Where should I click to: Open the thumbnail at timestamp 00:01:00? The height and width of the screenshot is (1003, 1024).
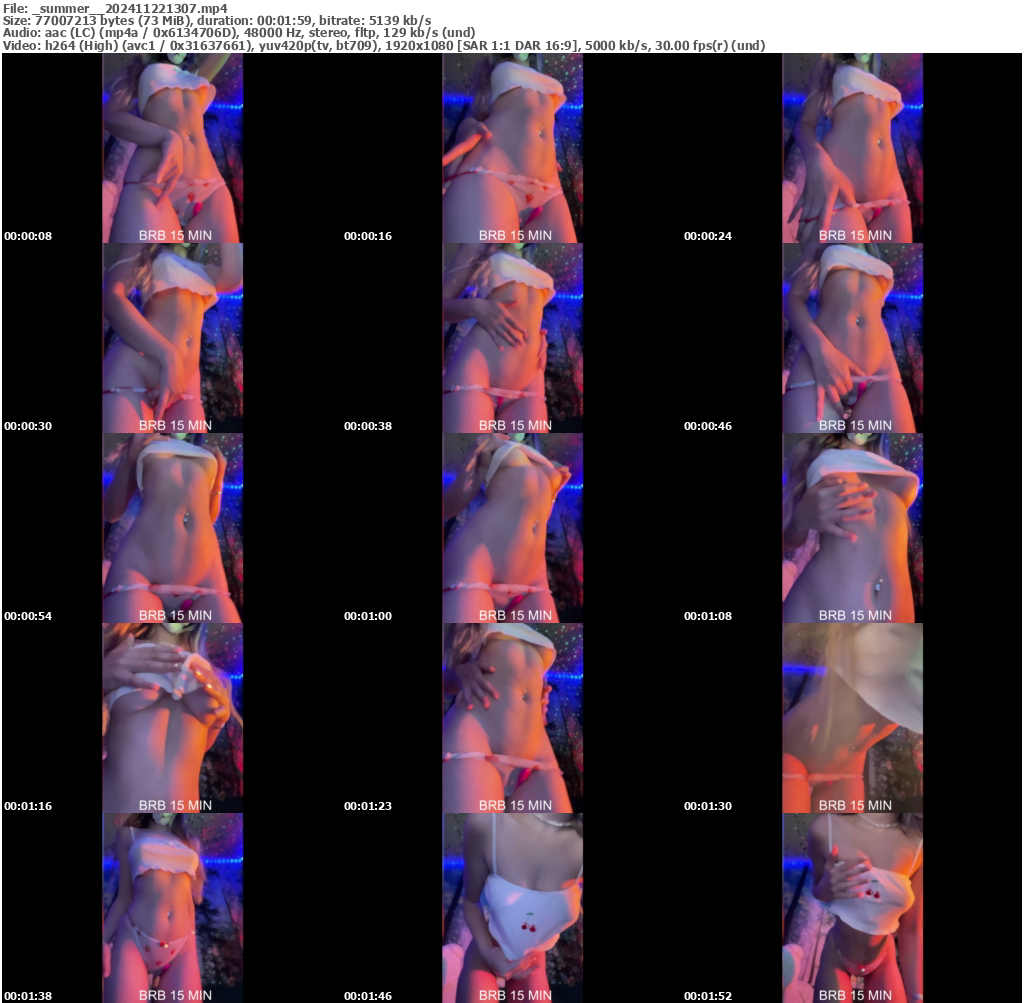510,526
